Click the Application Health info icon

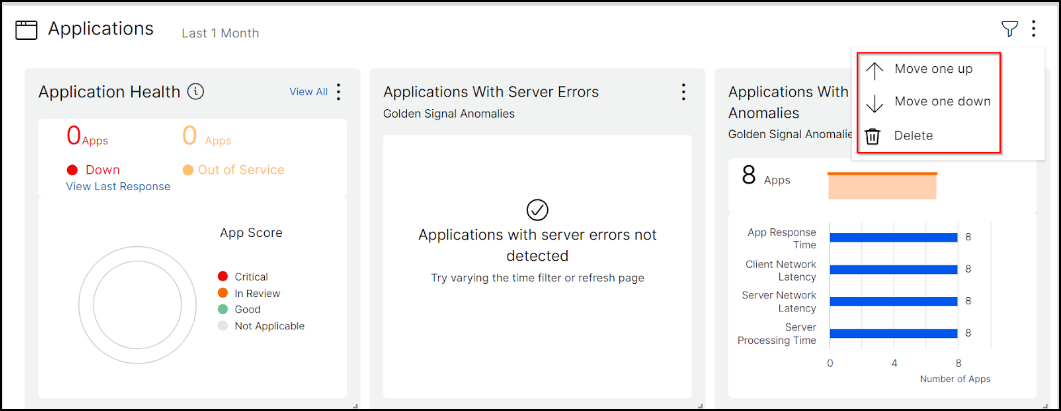196,91
